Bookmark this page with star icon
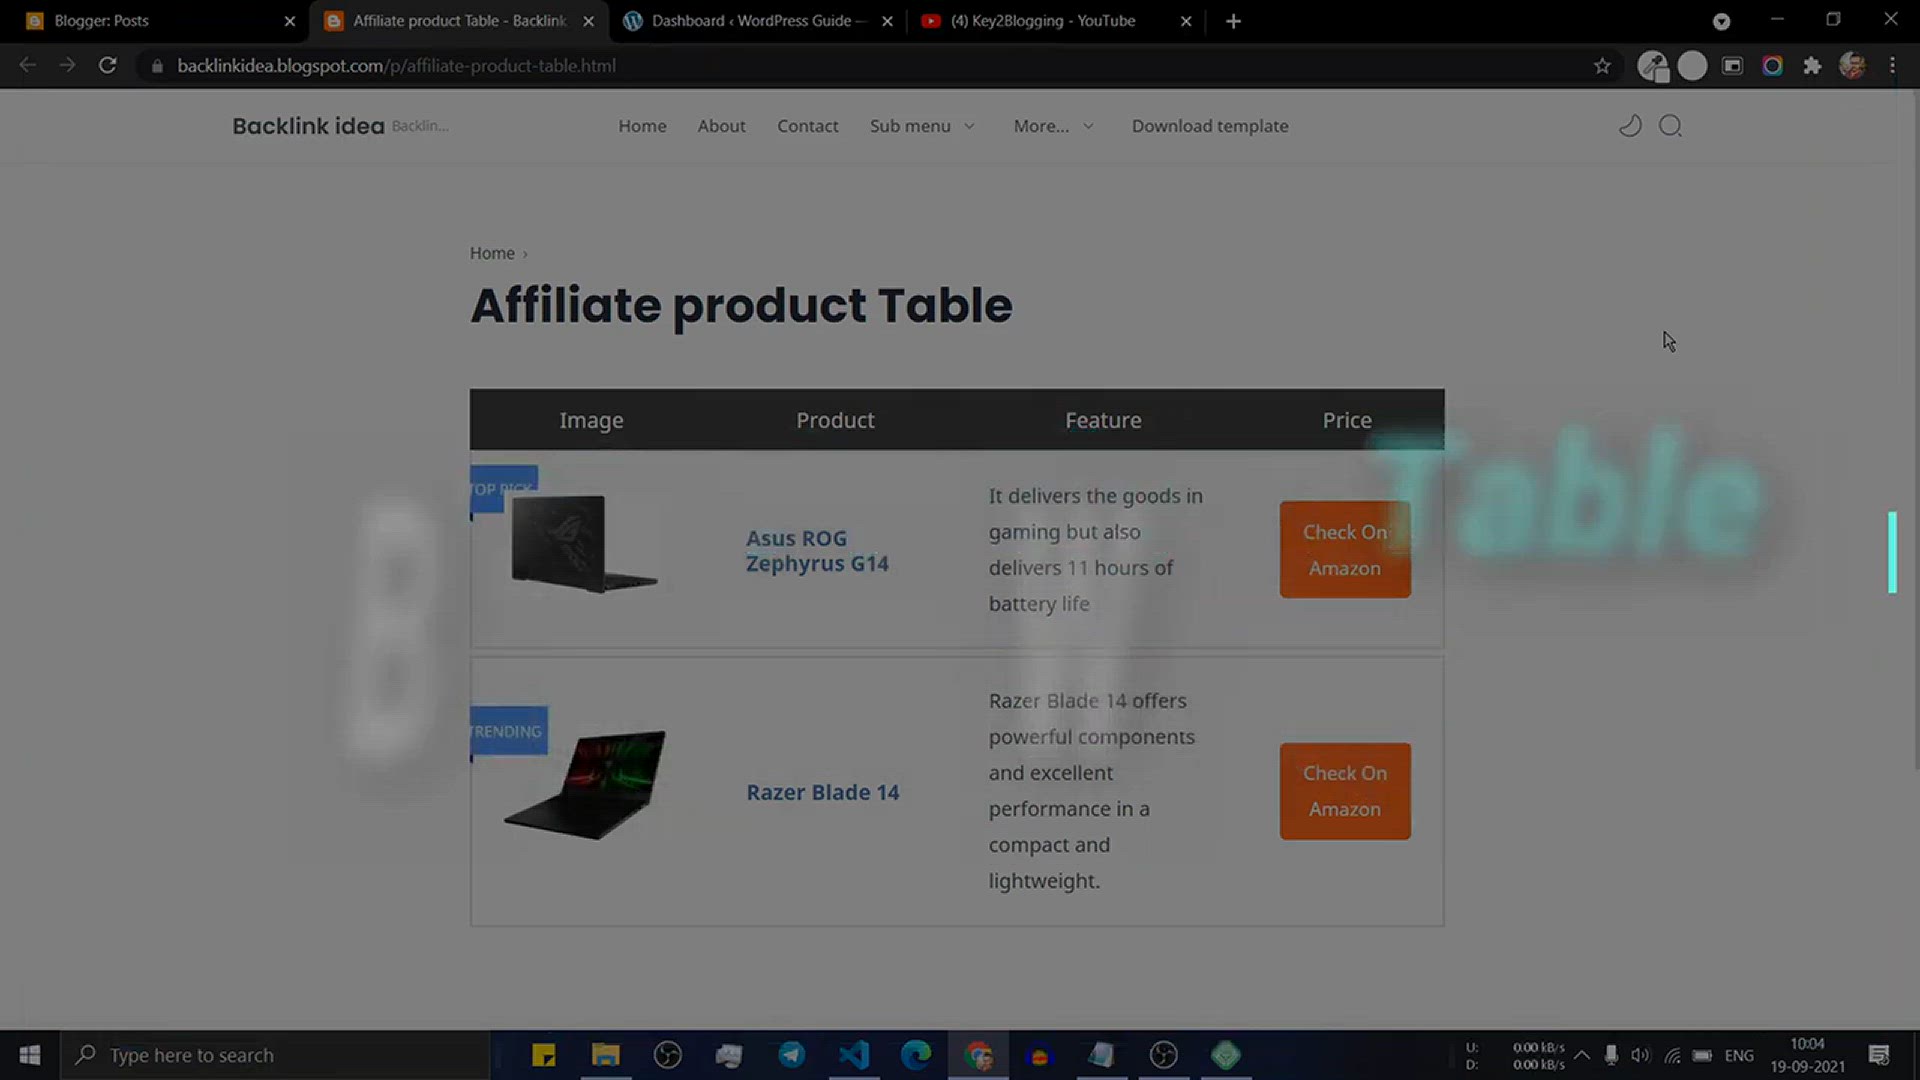1920x1080 pixels. point(1602,66)
